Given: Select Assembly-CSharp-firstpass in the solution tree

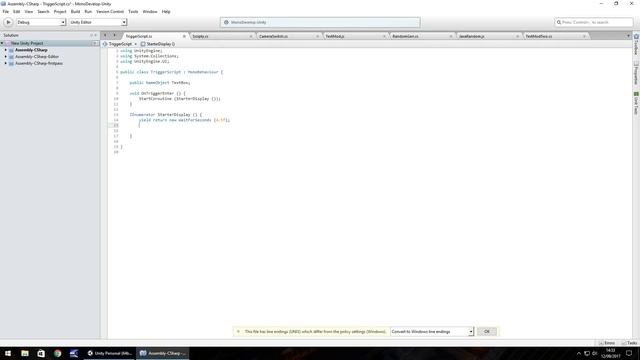Looking at the screenshot, I should [39, 63].
